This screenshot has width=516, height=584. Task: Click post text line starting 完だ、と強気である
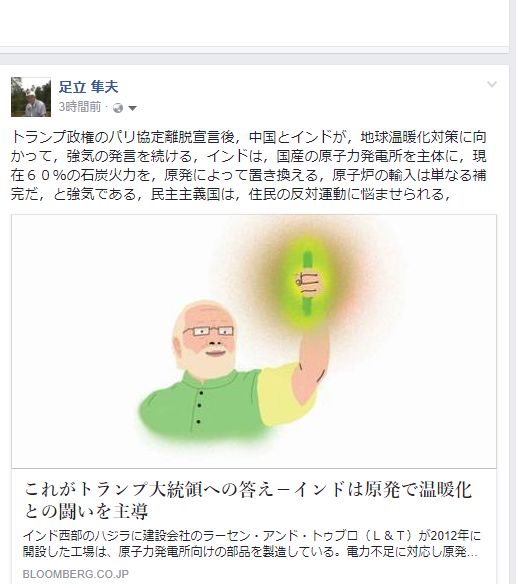(x=231, y=194)
